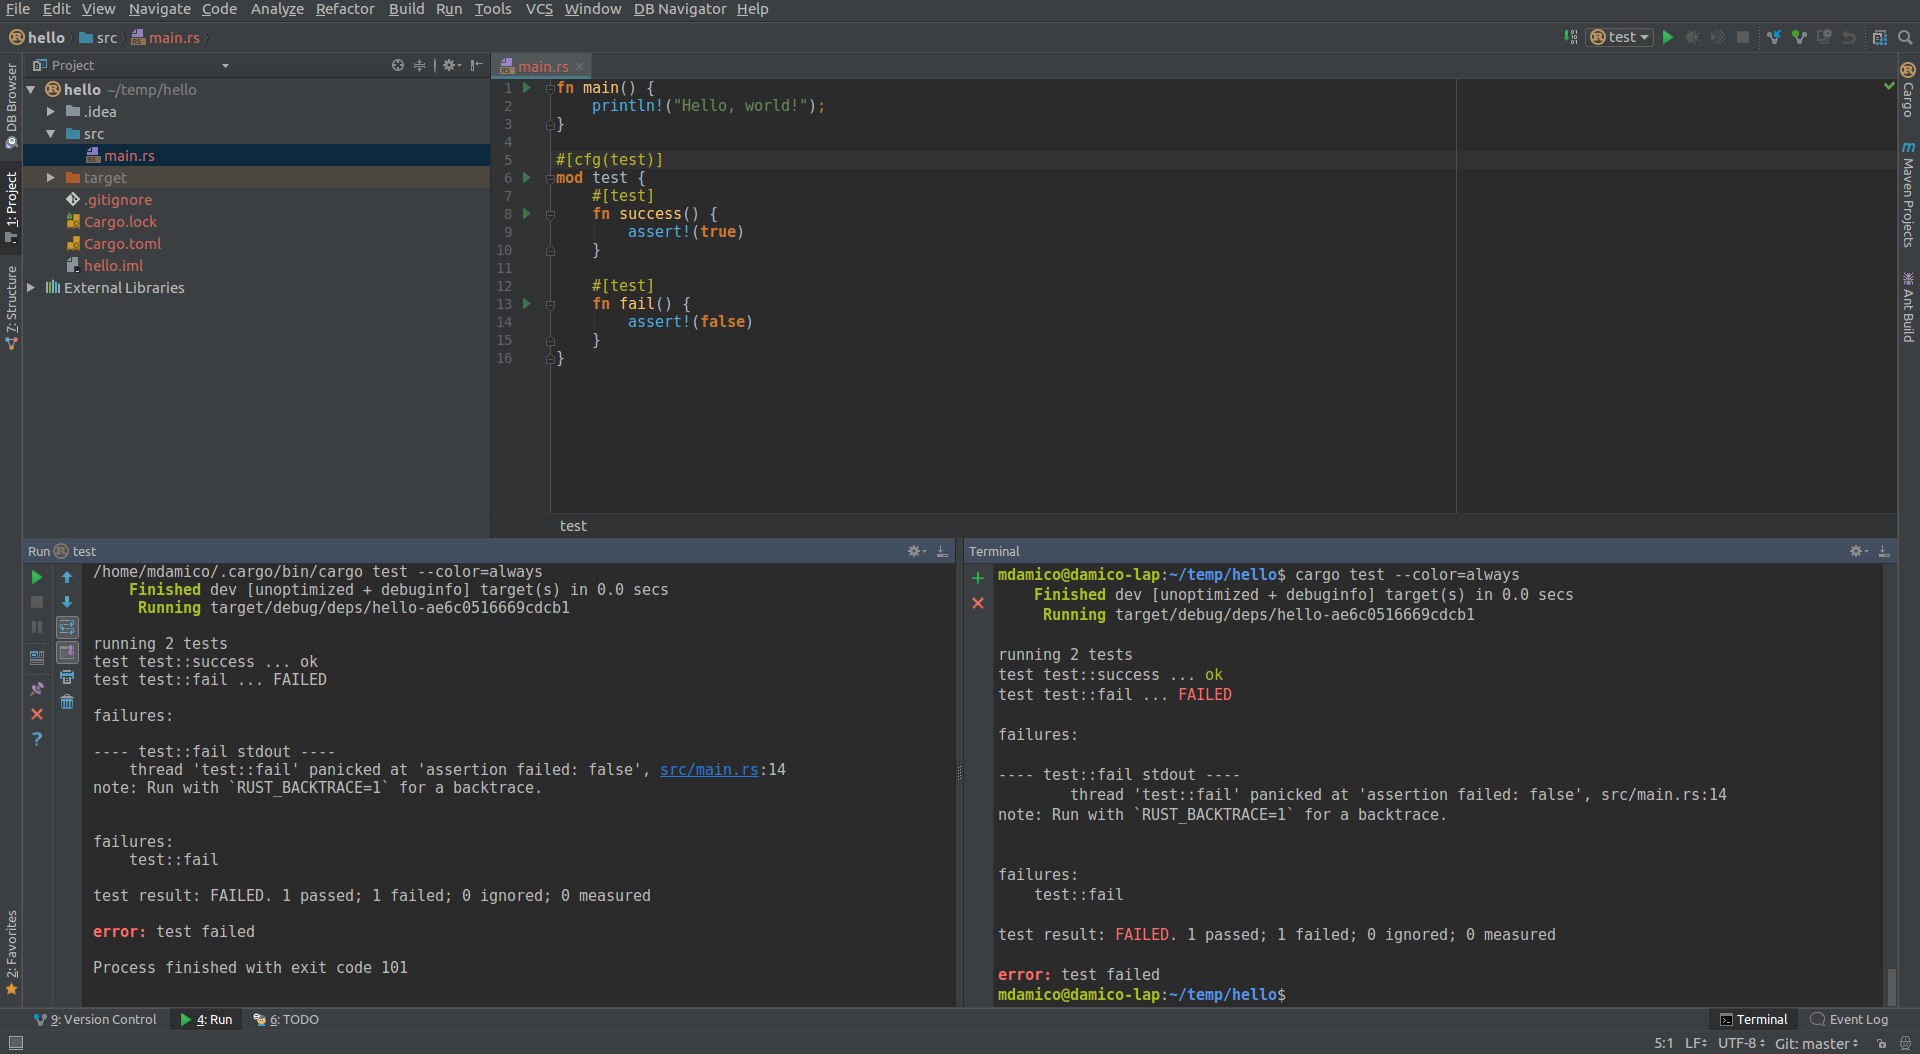The width and height of the screenshot is (1920, 1054).
Task: Click the Restore Layout icon in Run panel
Action: click(x=37, y=658)
